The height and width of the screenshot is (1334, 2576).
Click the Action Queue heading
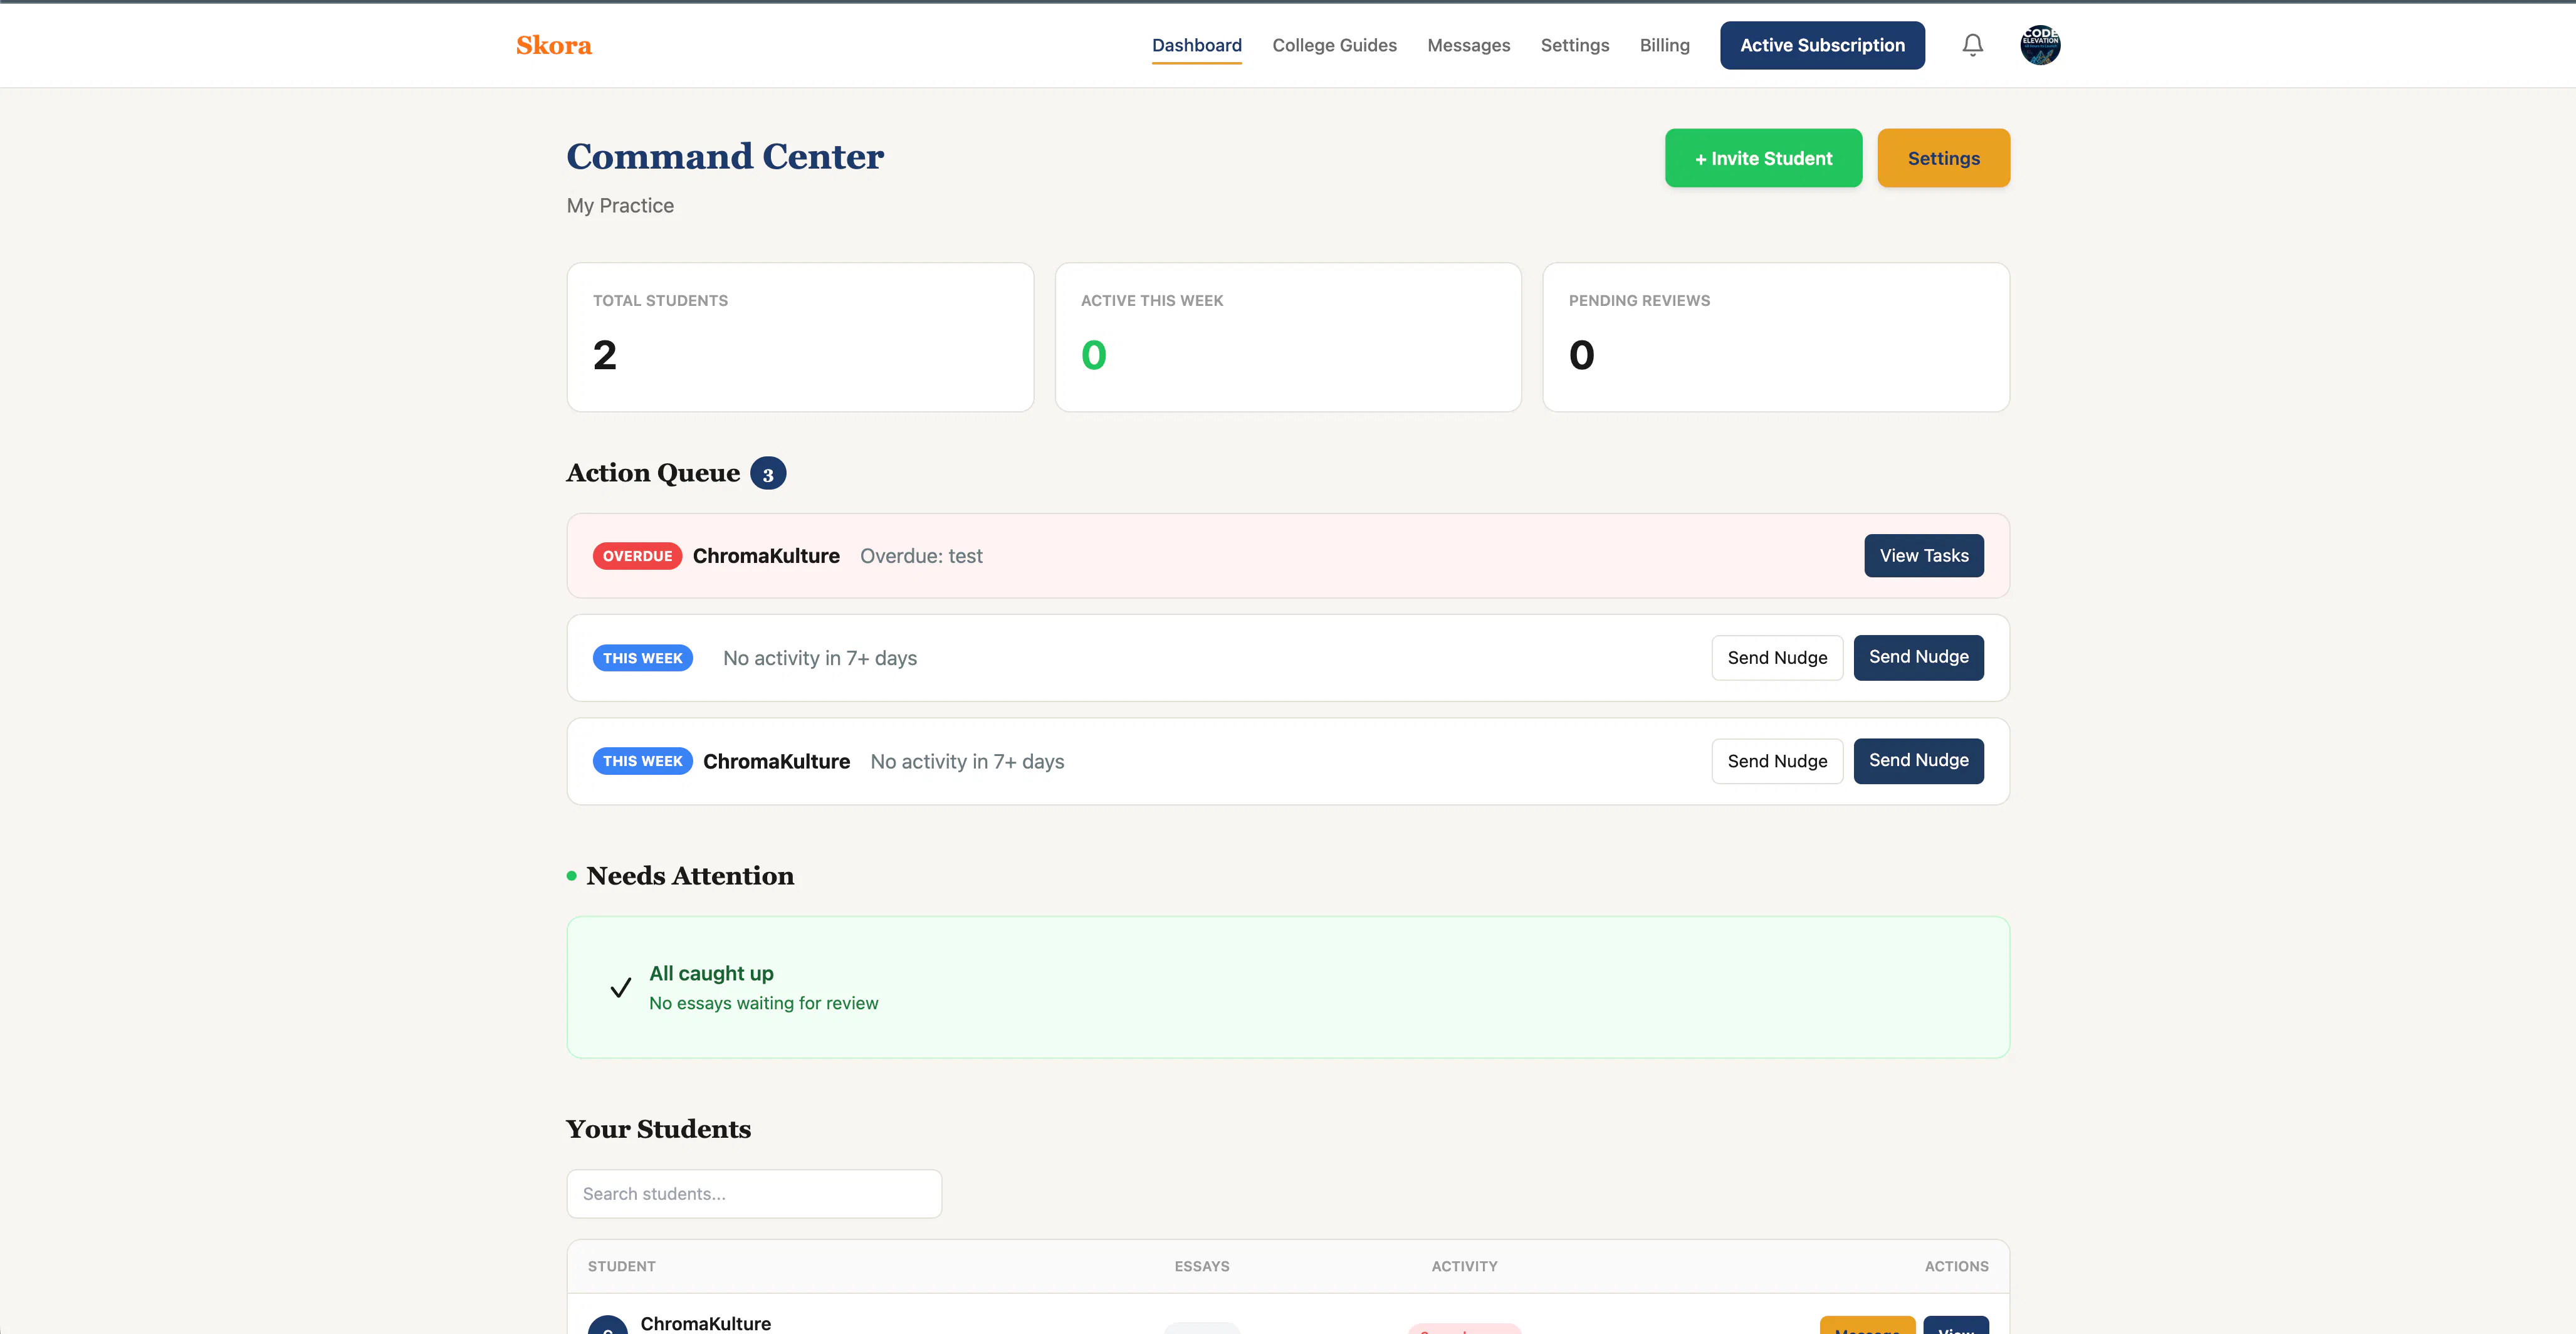(653, 473)
